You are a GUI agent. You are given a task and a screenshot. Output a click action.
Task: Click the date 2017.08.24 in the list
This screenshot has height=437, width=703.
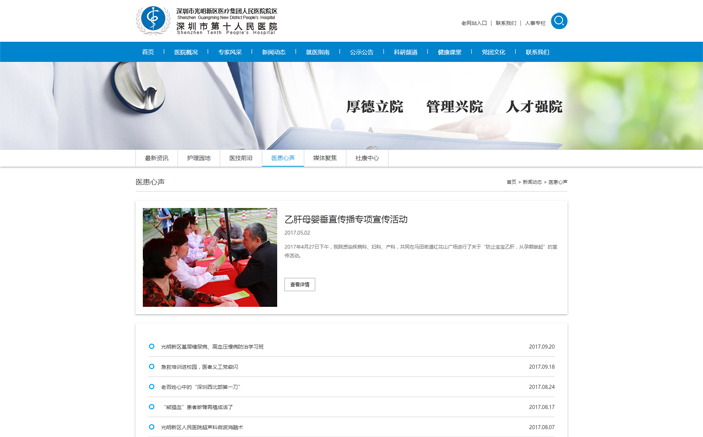pyautogui.click(x=542, y=387)
